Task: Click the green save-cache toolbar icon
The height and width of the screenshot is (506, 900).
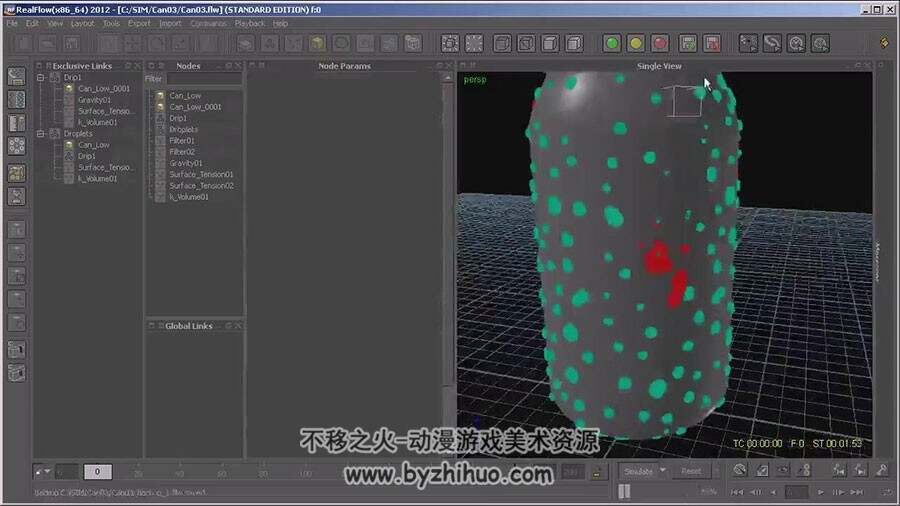Action: (x=688, y=43)
